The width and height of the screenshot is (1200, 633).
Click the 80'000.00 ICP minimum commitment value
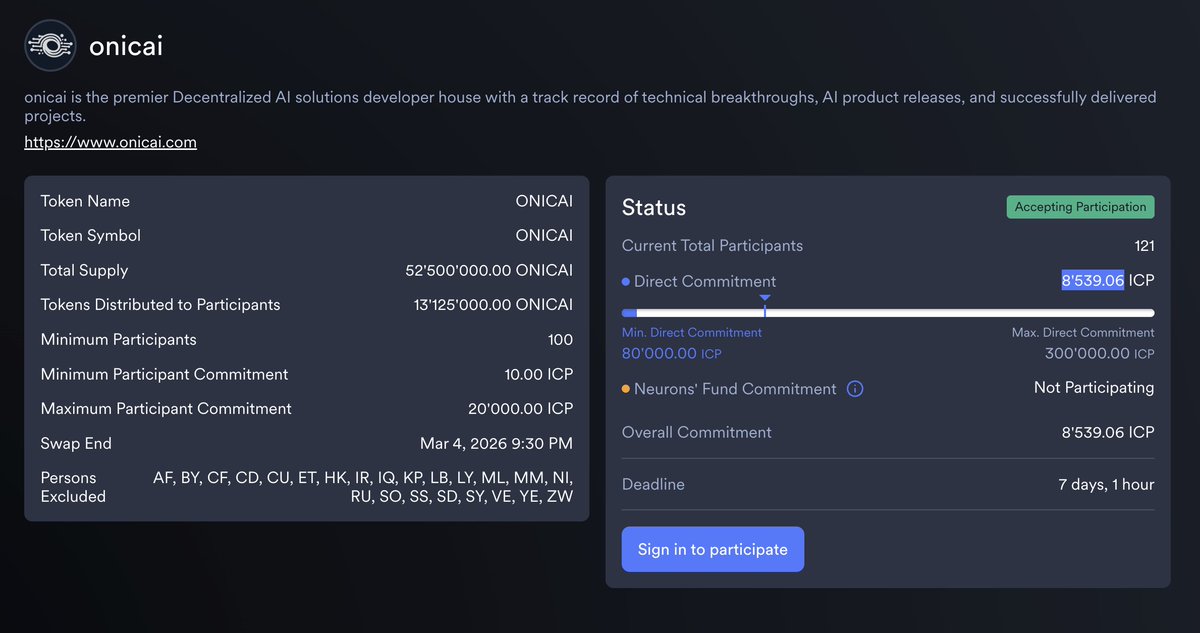pyautogui.click(x=671, y=354)
